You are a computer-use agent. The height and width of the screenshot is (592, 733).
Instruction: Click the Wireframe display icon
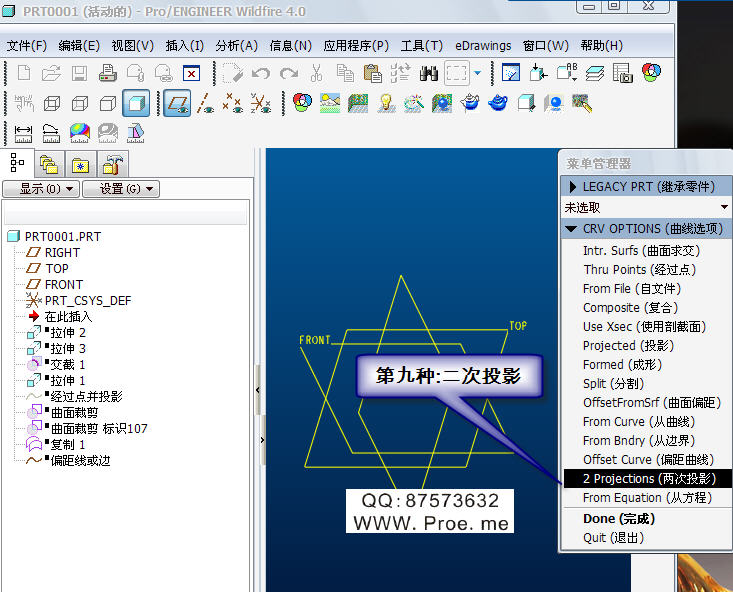coord(52,103)
